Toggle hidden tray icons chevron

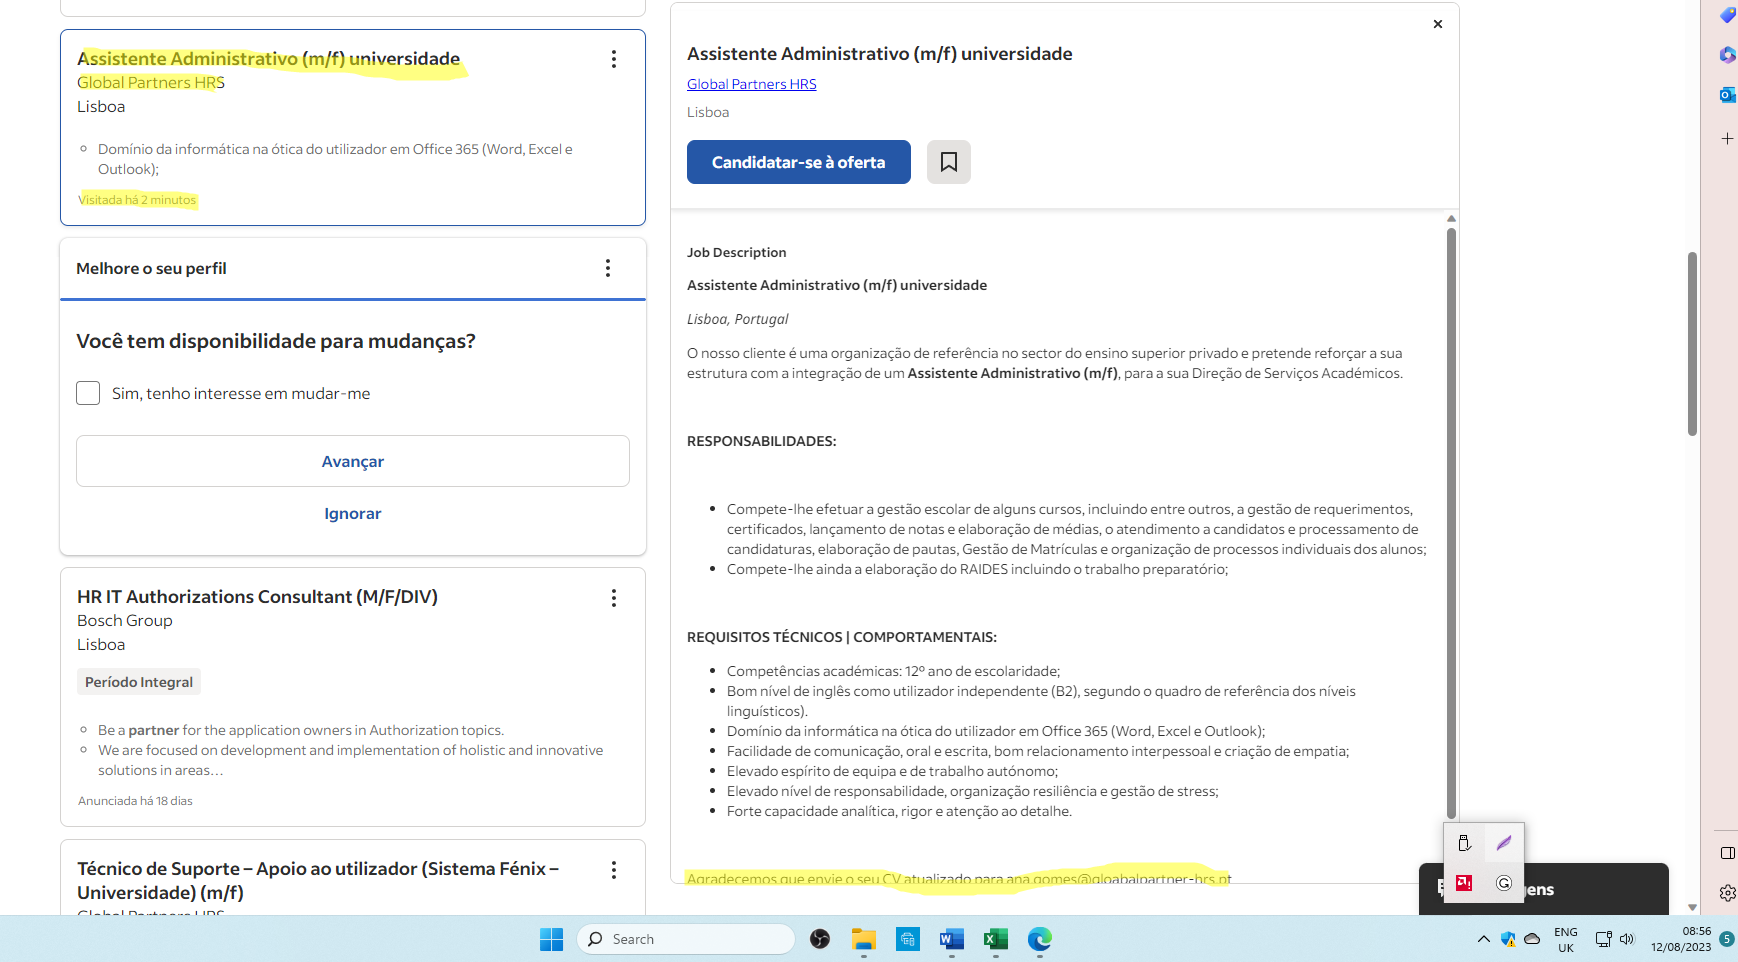point(1483,939)
